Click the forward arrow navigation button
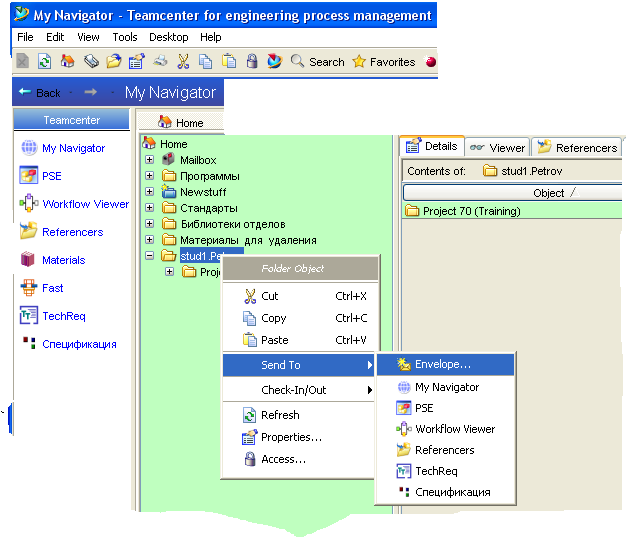This screenshot has width=640, height=538. [x=91, y=92]
